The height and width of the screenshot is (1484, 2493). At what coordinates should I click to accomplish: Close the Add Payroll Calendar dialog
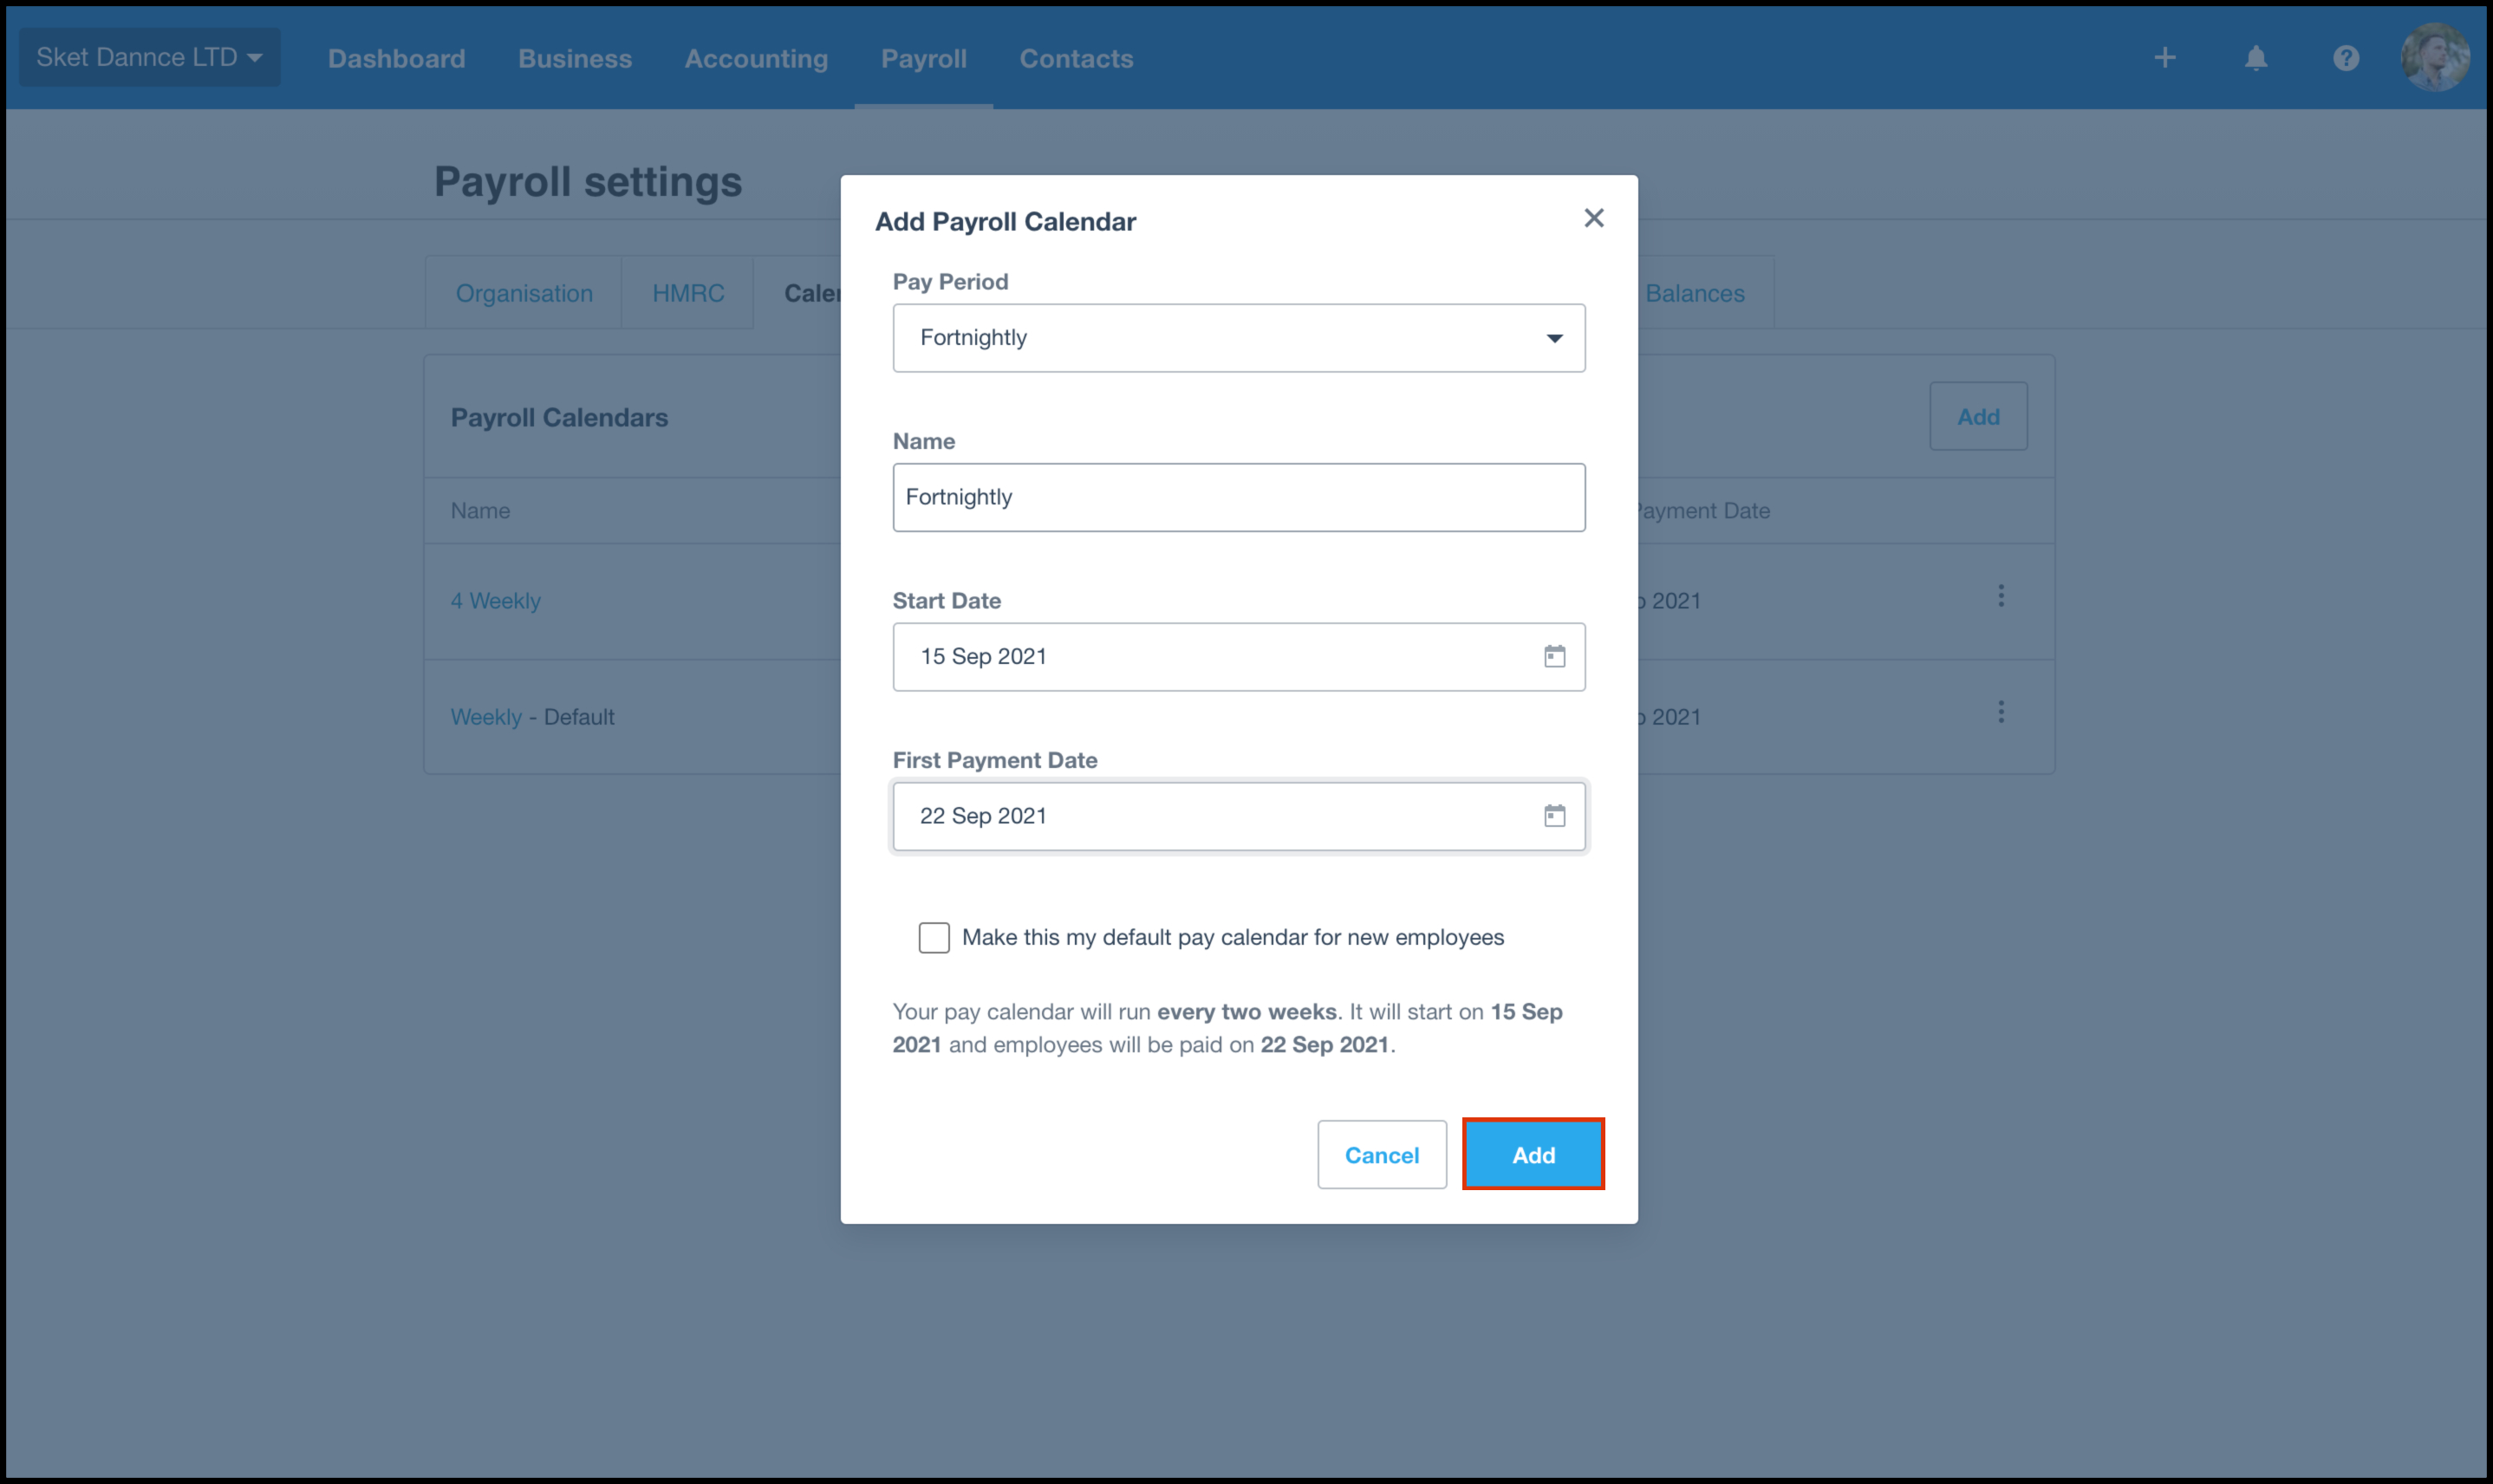coord(1594,218)
